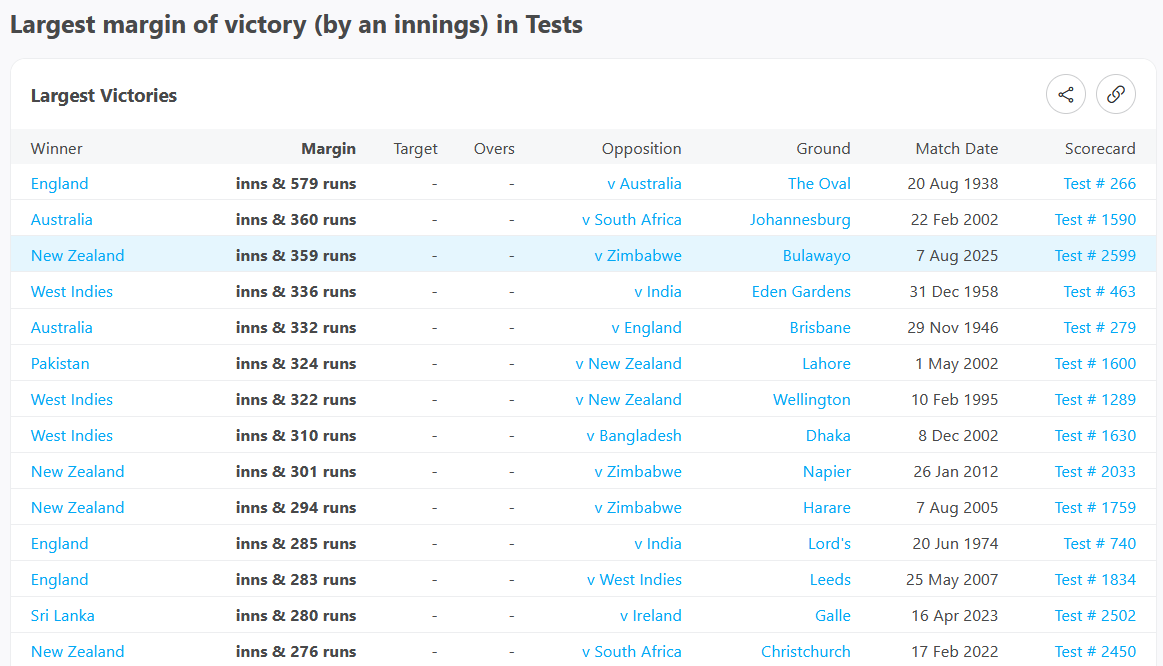Copy link with the chain icon
This screenshot has height=666, width=1163.
[x=1116, y=95]
